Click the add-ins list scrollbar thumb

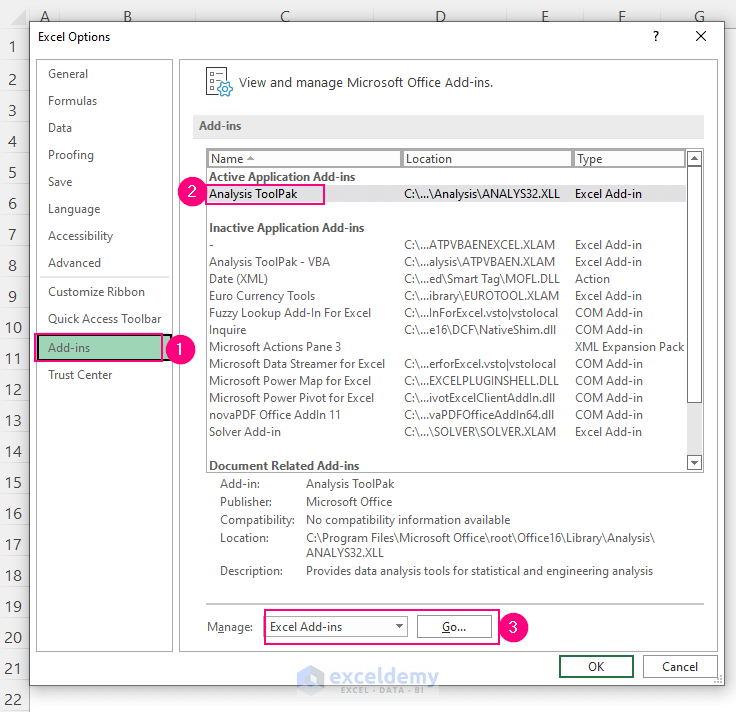tap(694, 284)
